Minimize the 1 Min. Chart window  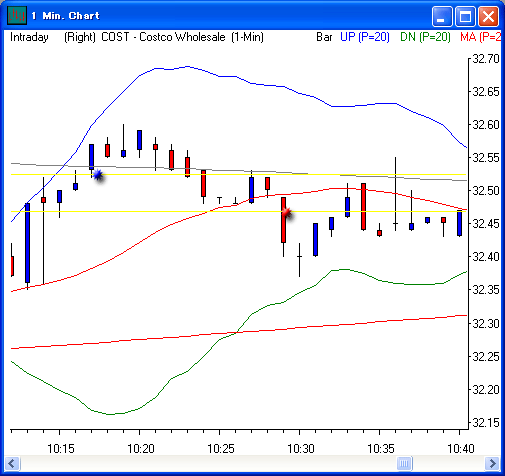(442, 16)
